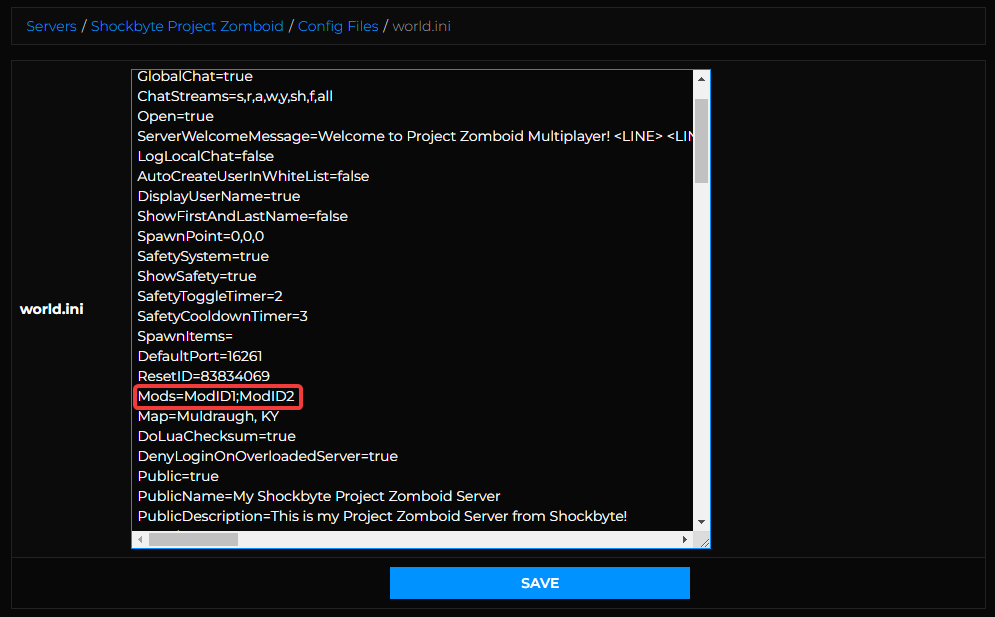Open the Config Files breadcrumb link
995x617 pixels.
(x=338, y=26)
